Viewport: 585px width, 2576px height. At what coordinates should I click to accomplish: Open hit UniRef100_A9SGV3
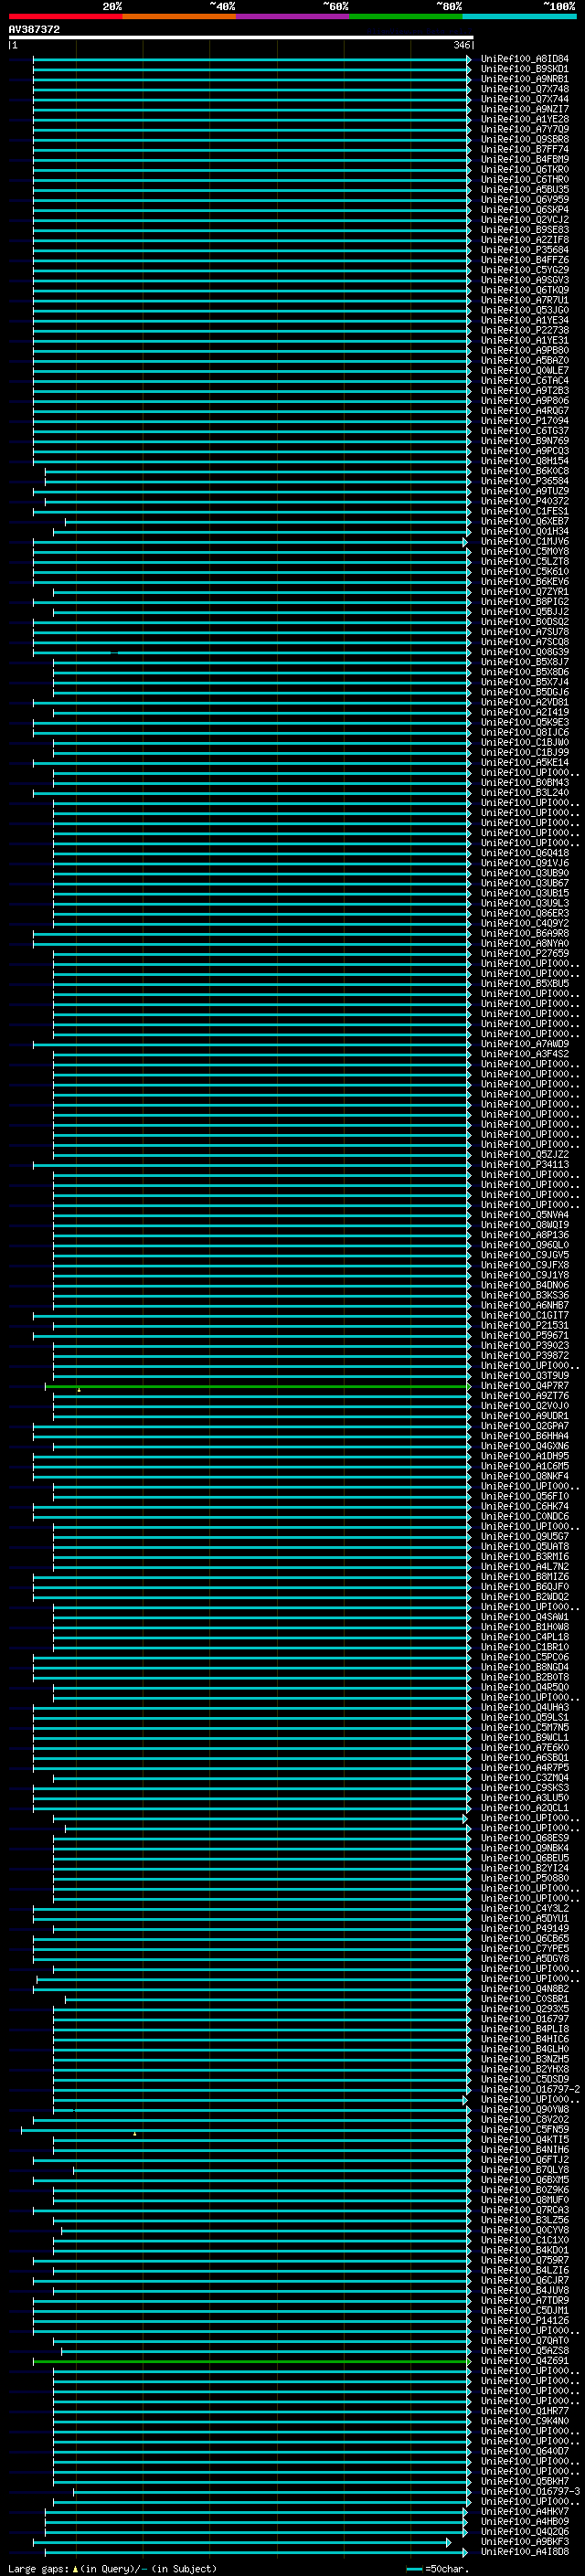coord(524,280)
